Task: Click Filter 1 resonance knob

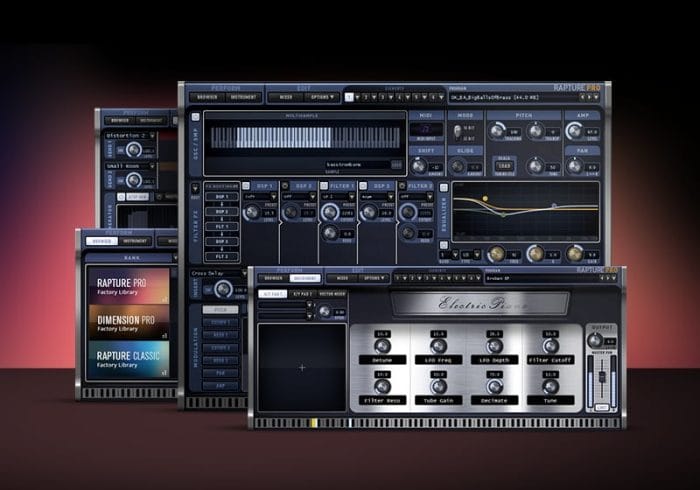Action: 330,233
